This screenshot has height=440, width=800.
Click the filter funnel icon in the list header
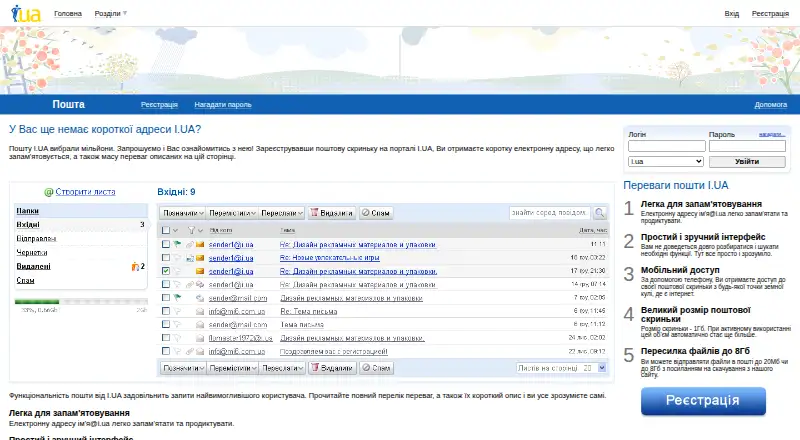(191, 230)
